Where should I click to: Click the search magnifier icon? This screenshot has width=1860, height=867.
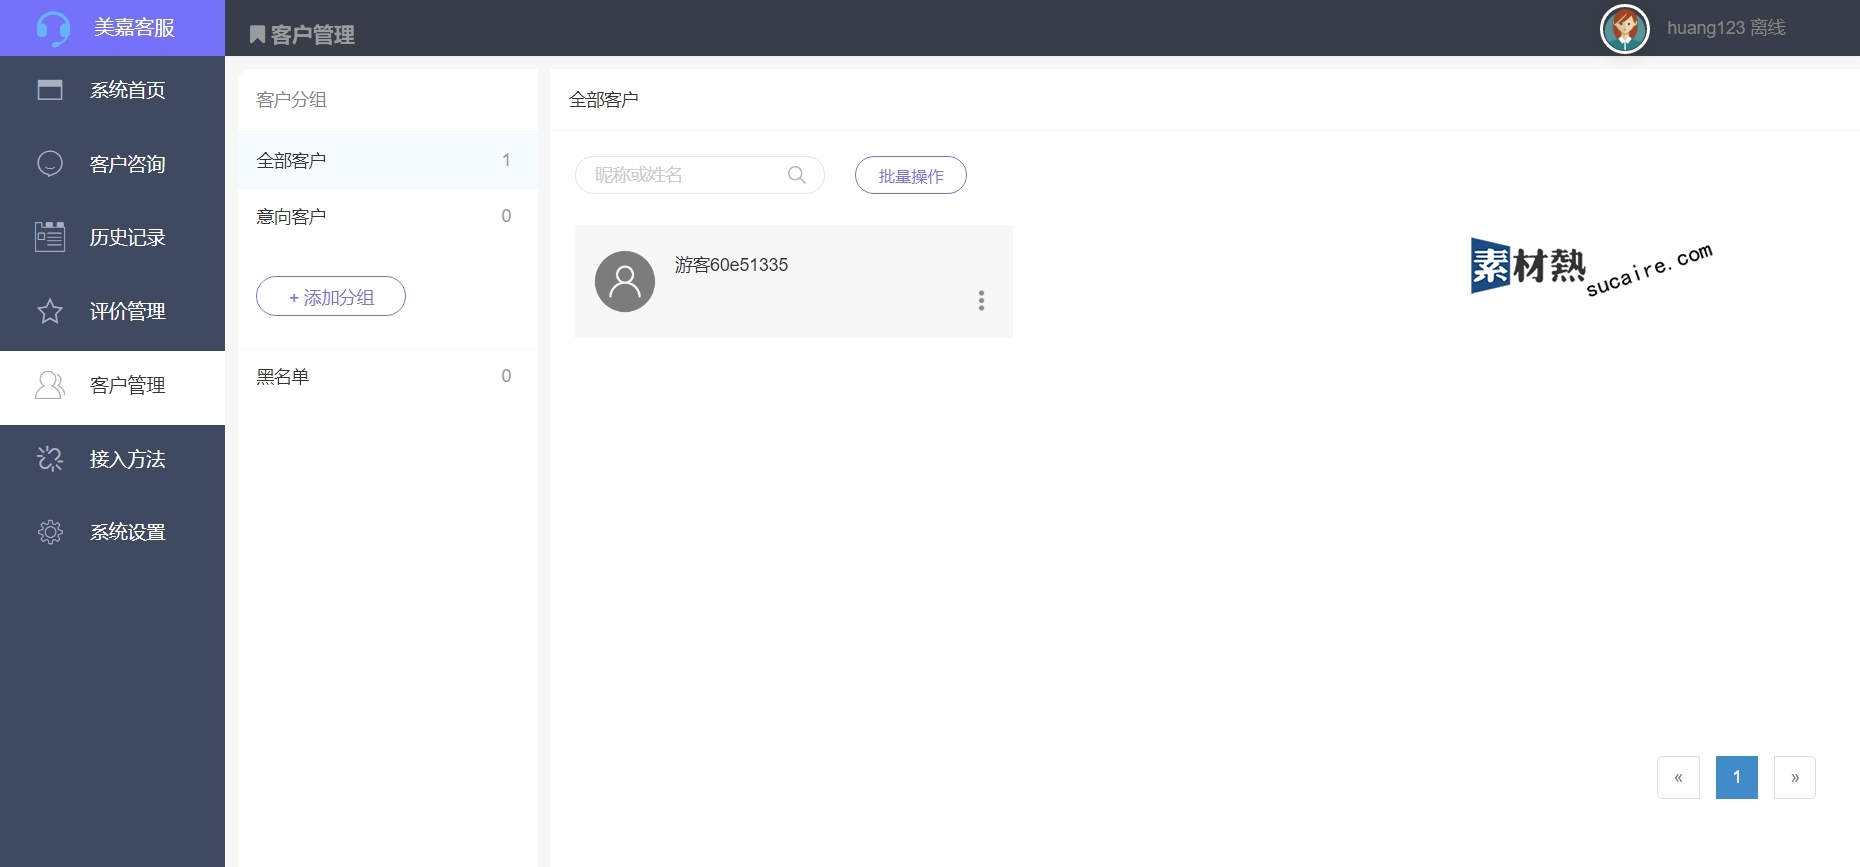(x=797, y=175)
